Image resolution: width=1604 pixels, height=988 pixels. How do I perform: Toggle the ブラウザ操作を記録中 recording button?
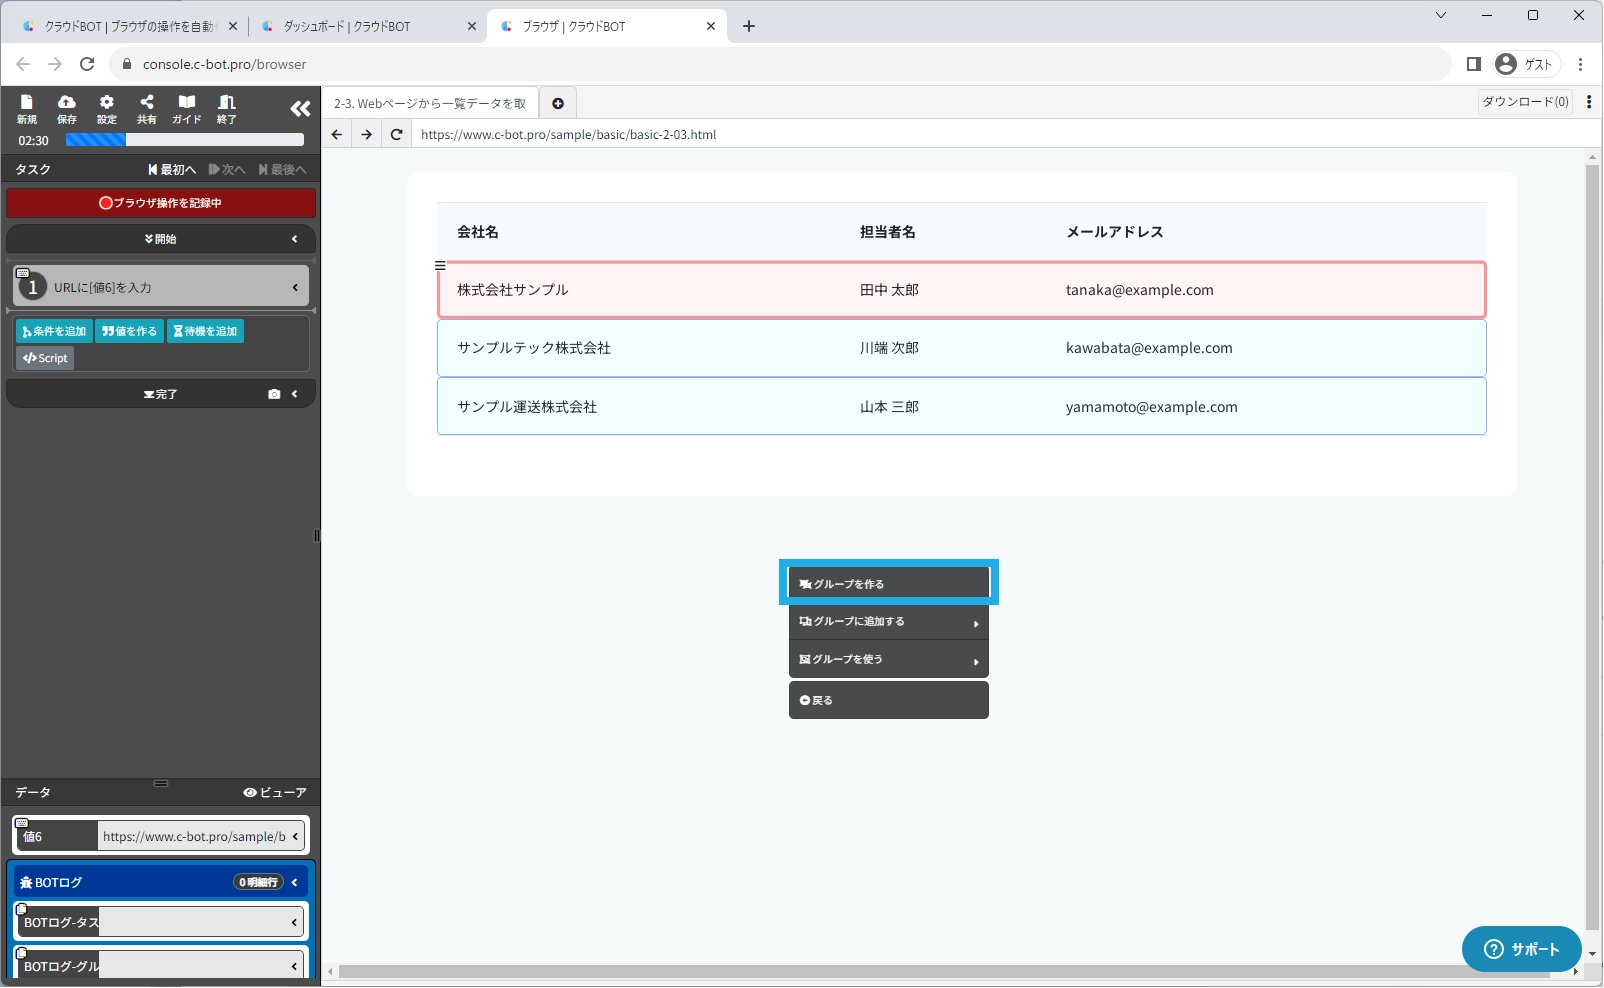[x=161, y=203]
